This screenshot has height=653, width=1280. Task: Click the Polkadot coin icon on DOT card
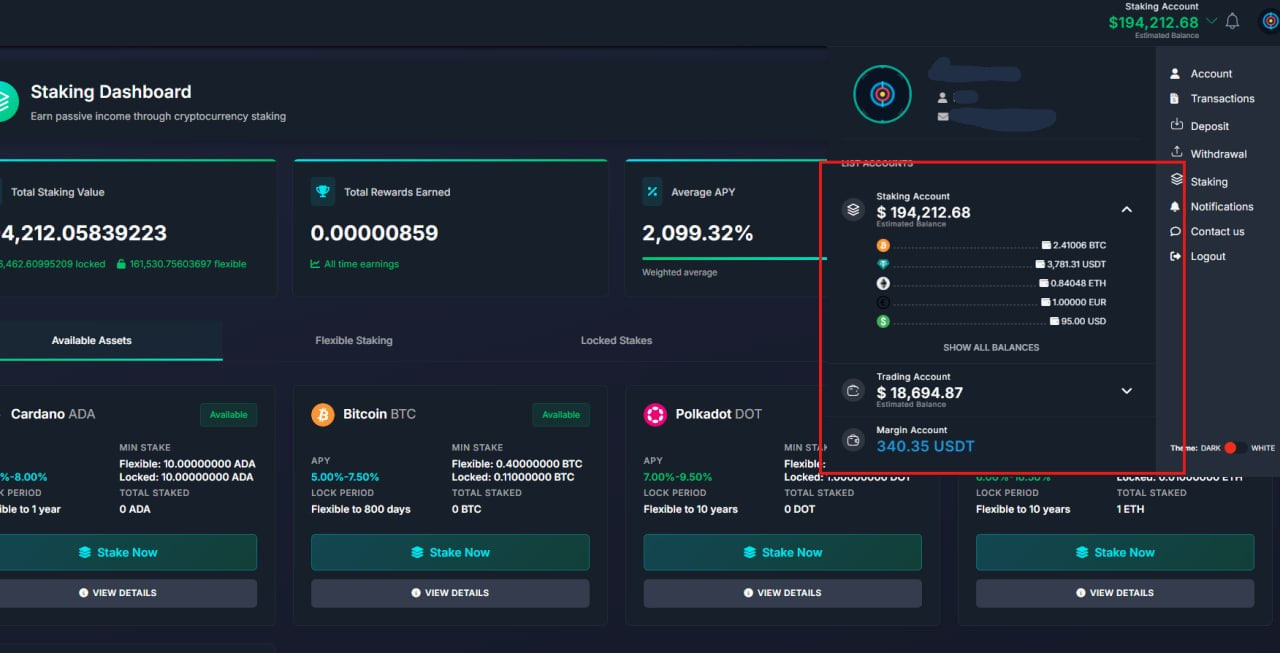(655, 414)
